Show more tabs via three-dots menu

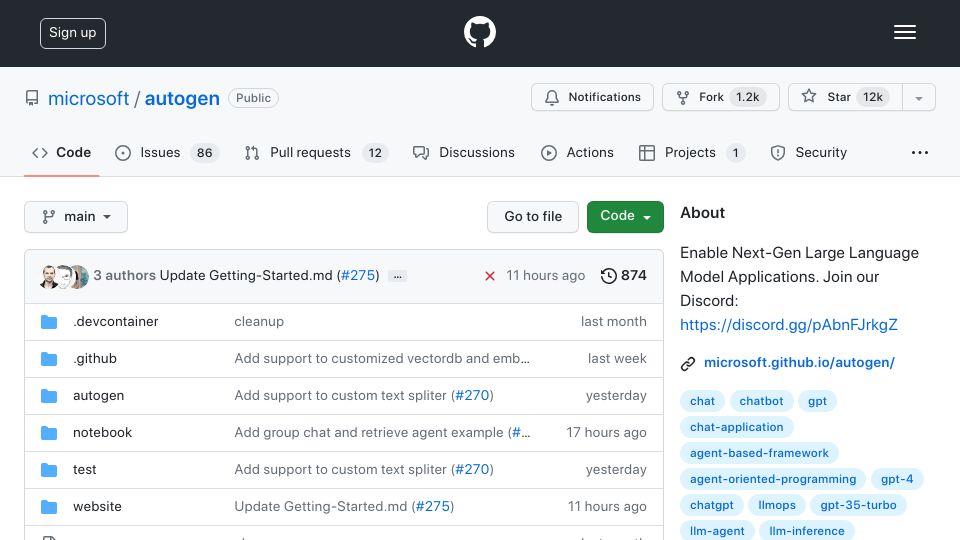click(x=920, y=152)
